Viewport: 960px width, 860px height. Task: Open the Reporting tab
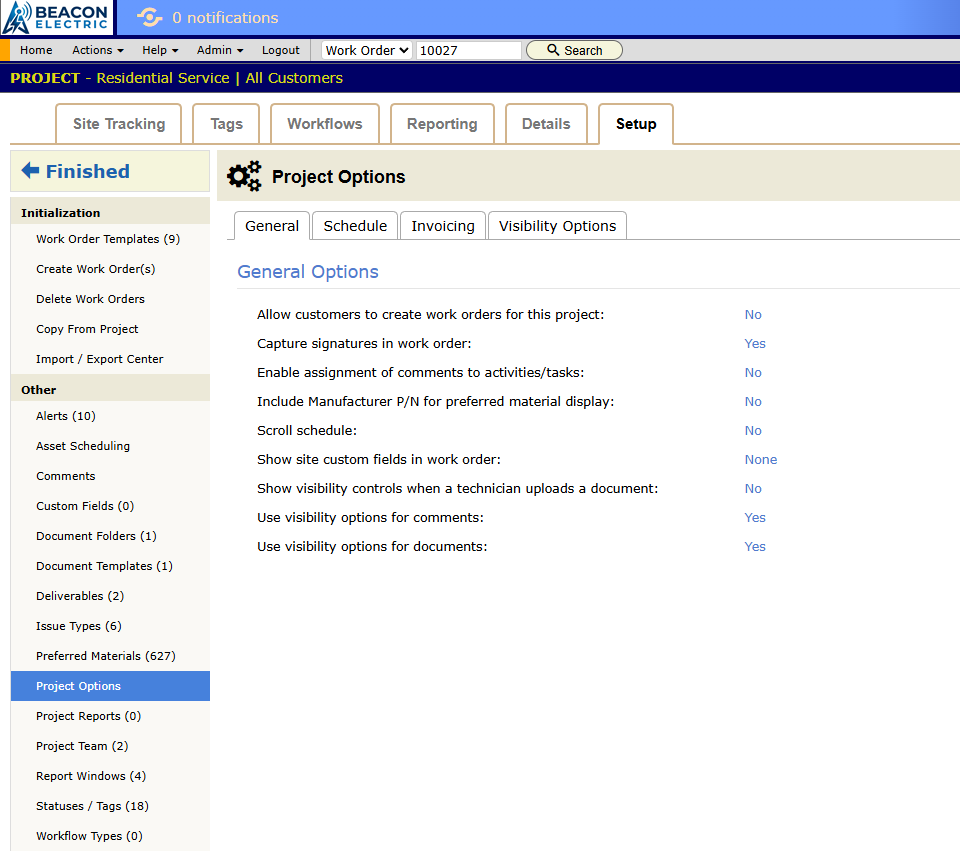[x=442, y=124]
